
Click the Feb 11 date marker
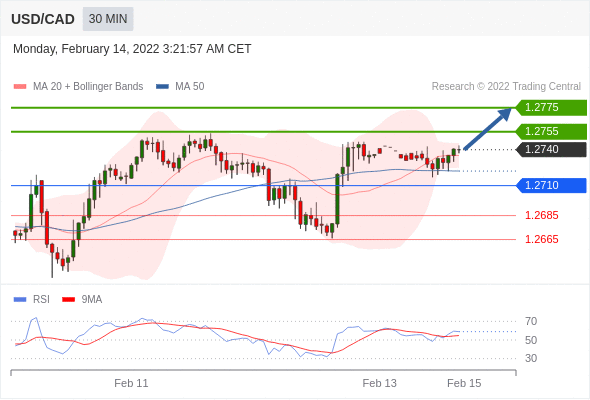pyautogui.click(x=131, y=383)
